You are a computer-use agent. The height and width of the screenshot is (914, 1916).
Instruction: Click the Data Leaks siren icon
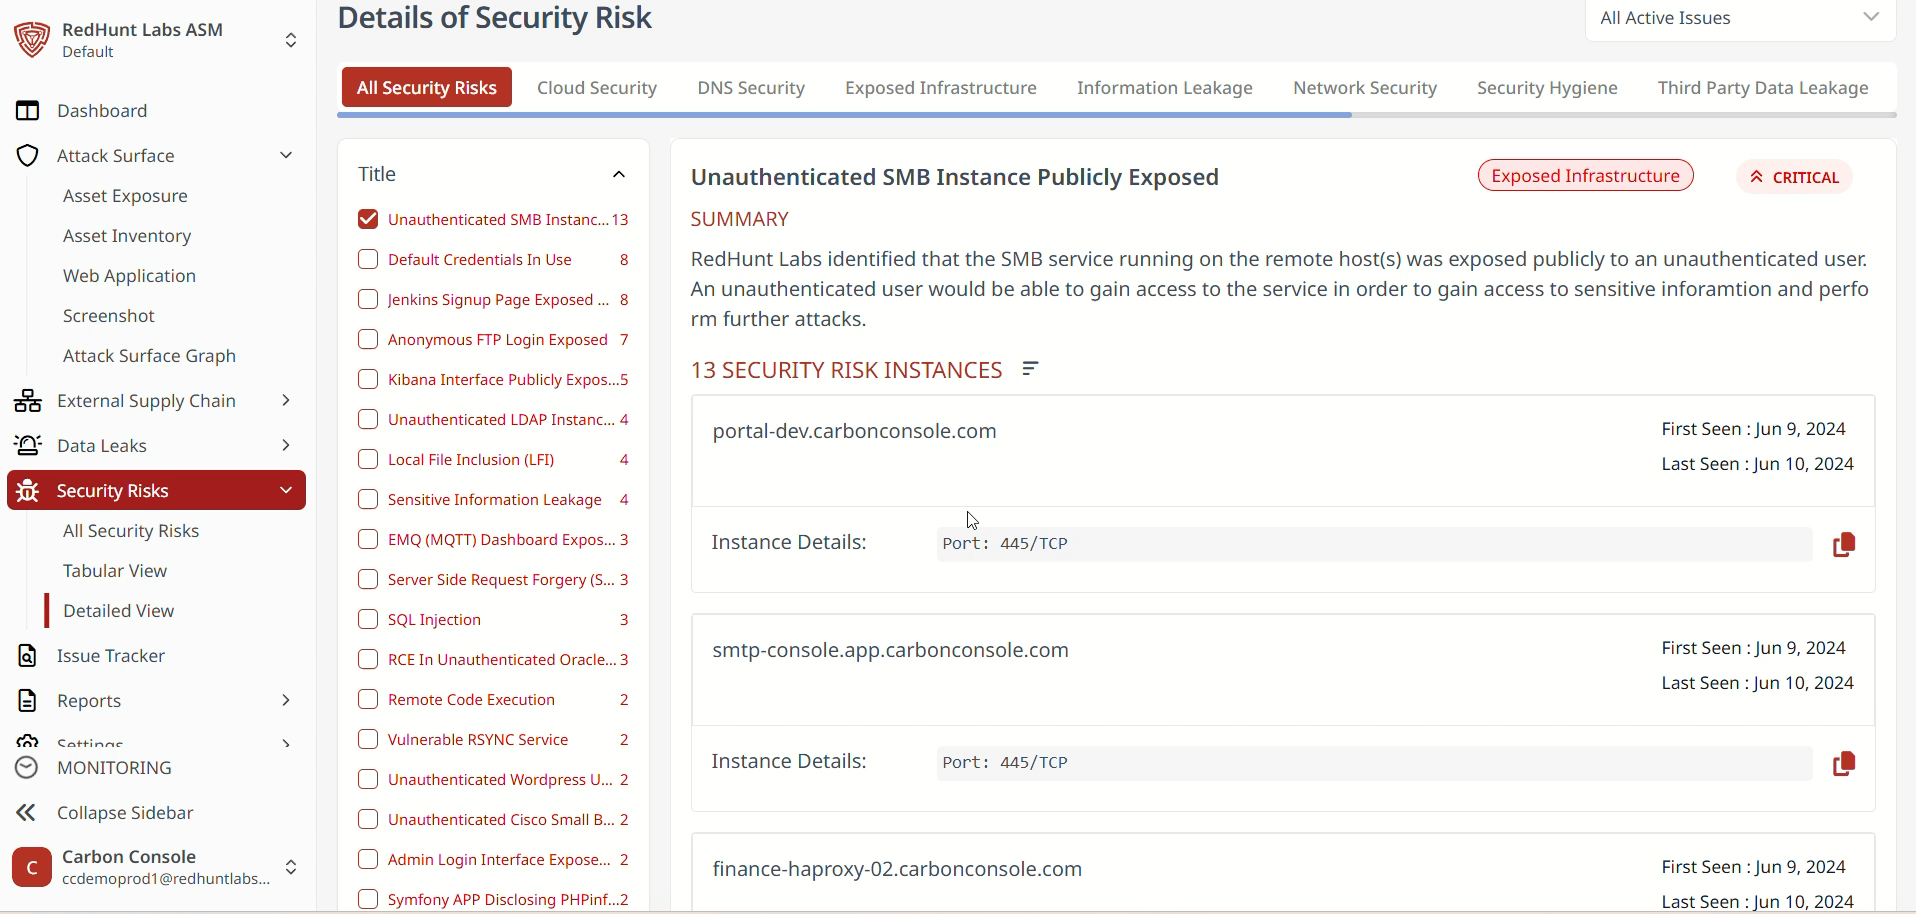coord(28,446)
